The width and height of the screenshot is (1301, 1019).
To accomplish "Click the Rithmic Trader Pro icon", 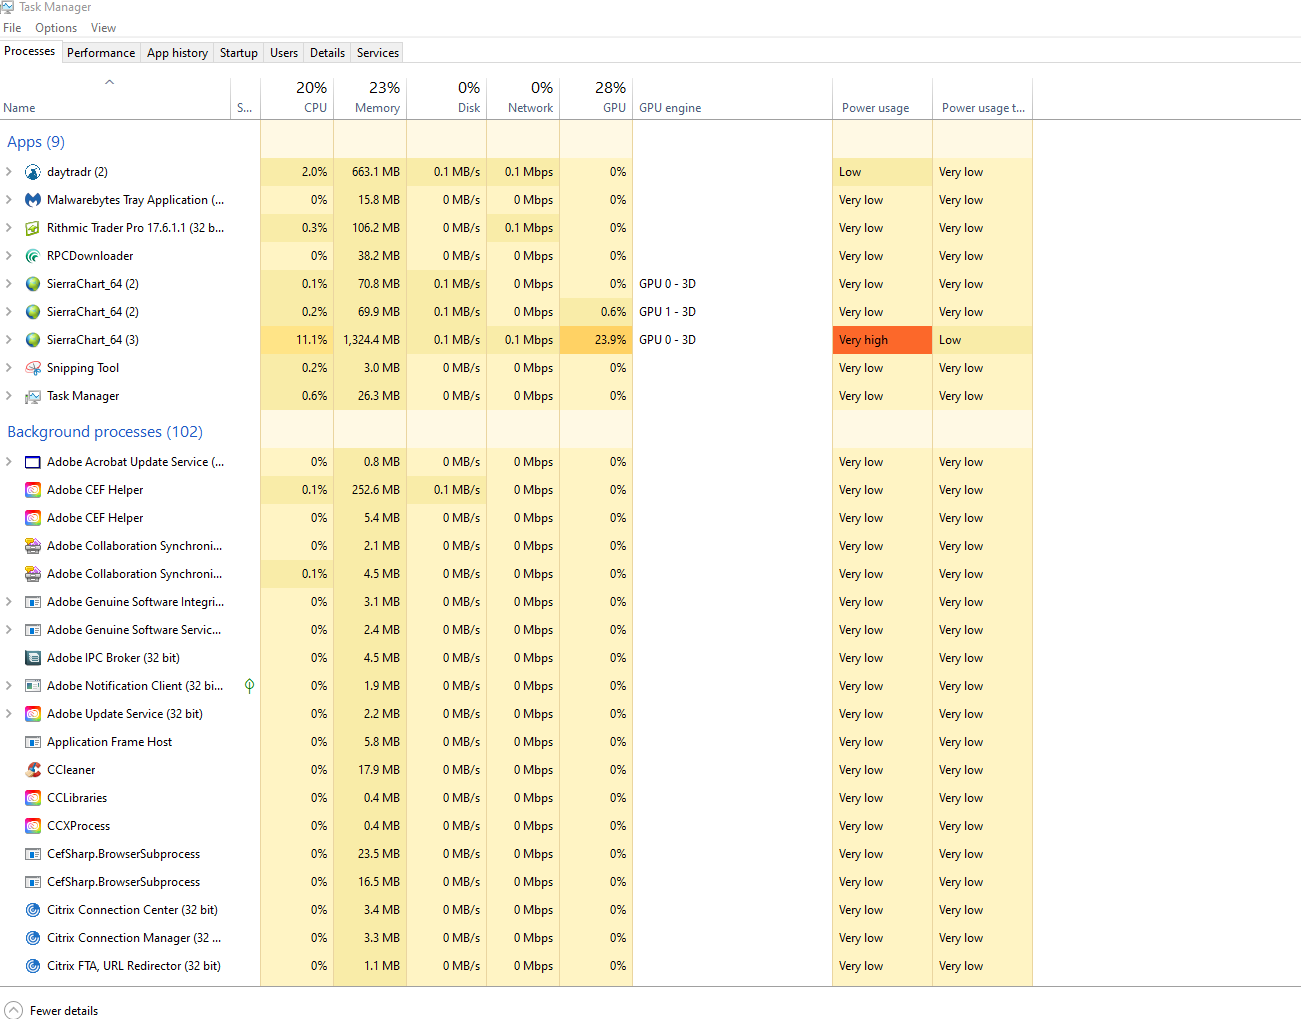I will [x=33, y=228].
